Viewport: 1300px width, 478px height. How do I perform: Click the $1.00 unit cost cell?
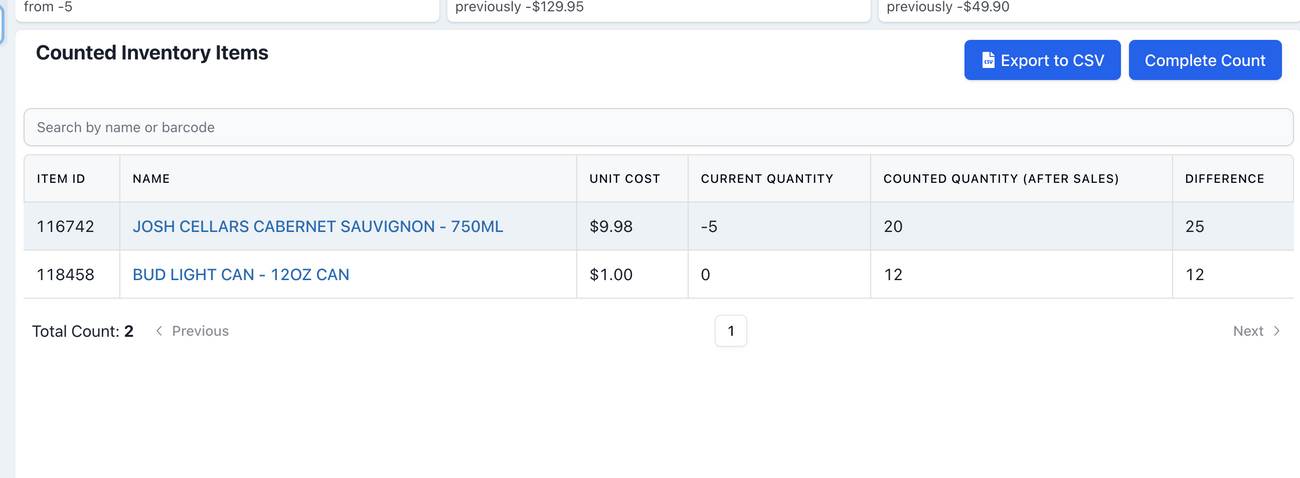(611, 275)
